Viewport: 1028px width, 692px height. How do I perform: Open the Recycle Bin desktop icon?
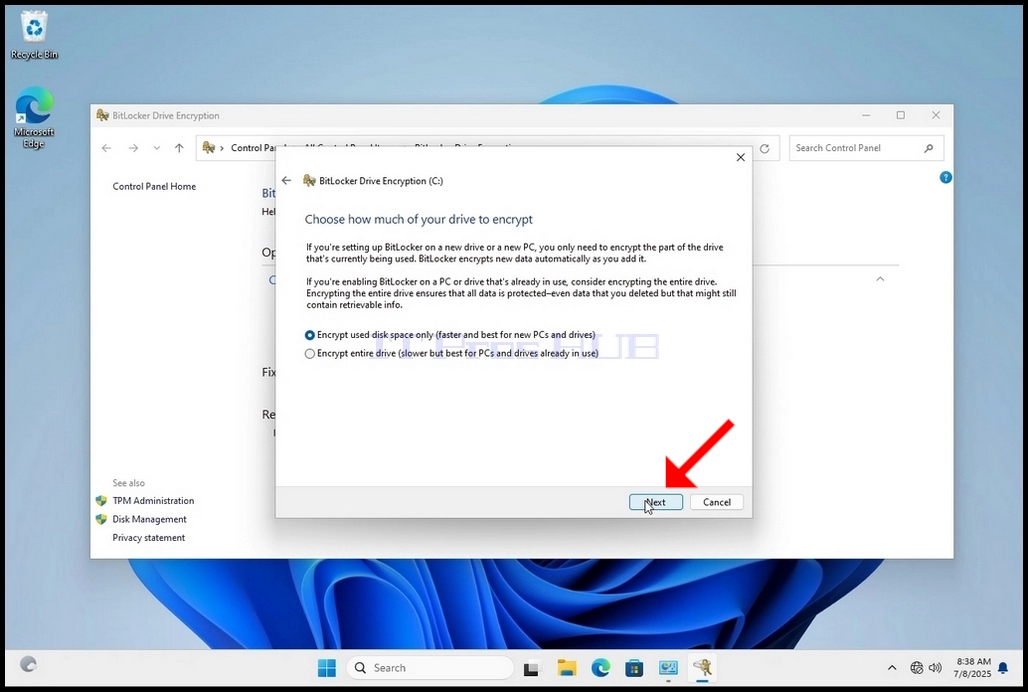click(x=34, y=35)
